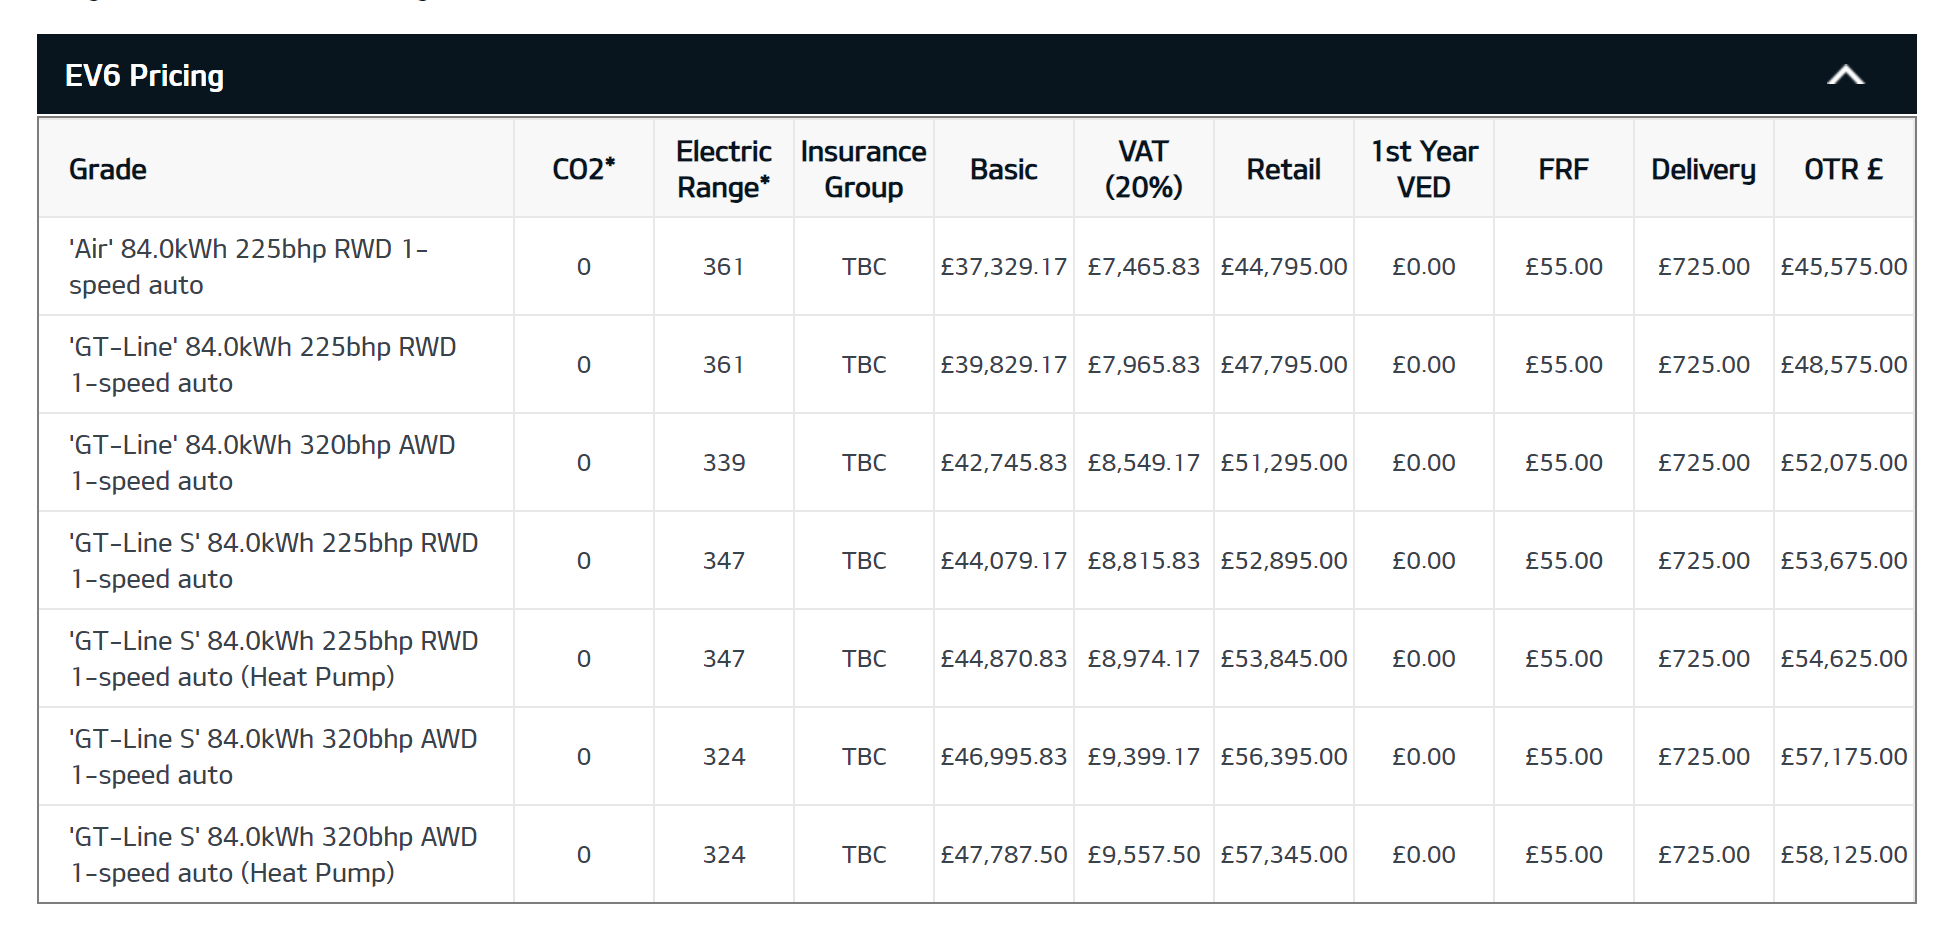Screen dimensions: 1946x925
Task: Click the £9,399.17 VAT value
Action: click(1144, 757)
